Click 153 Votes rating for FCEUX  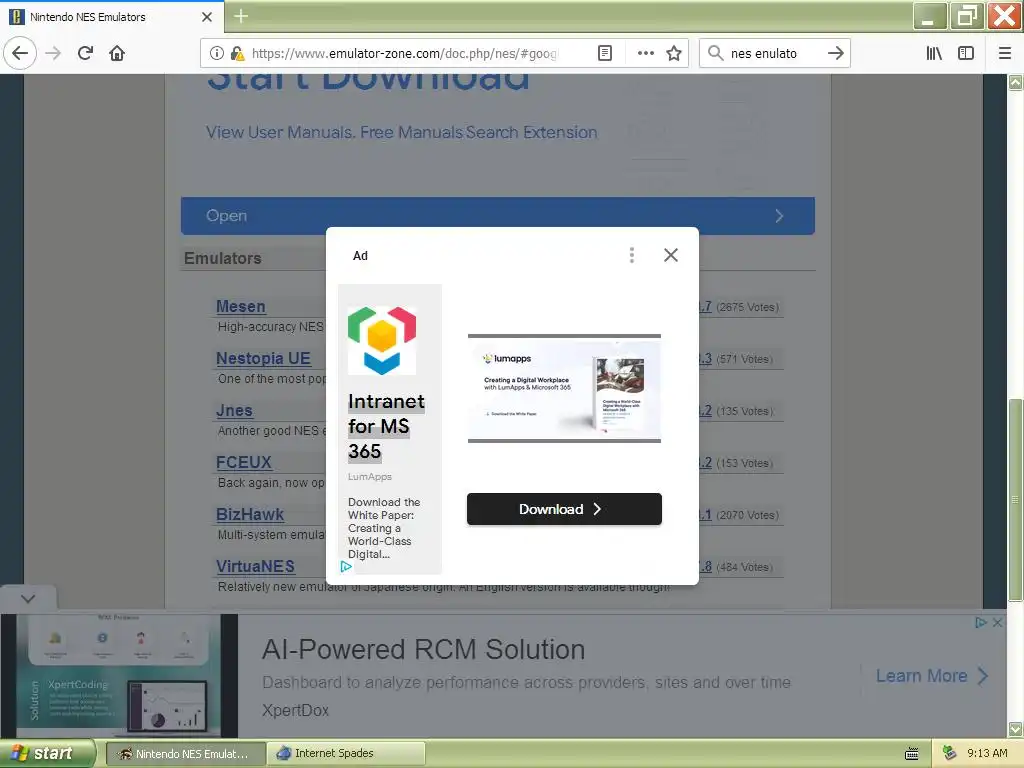[744, 463]
